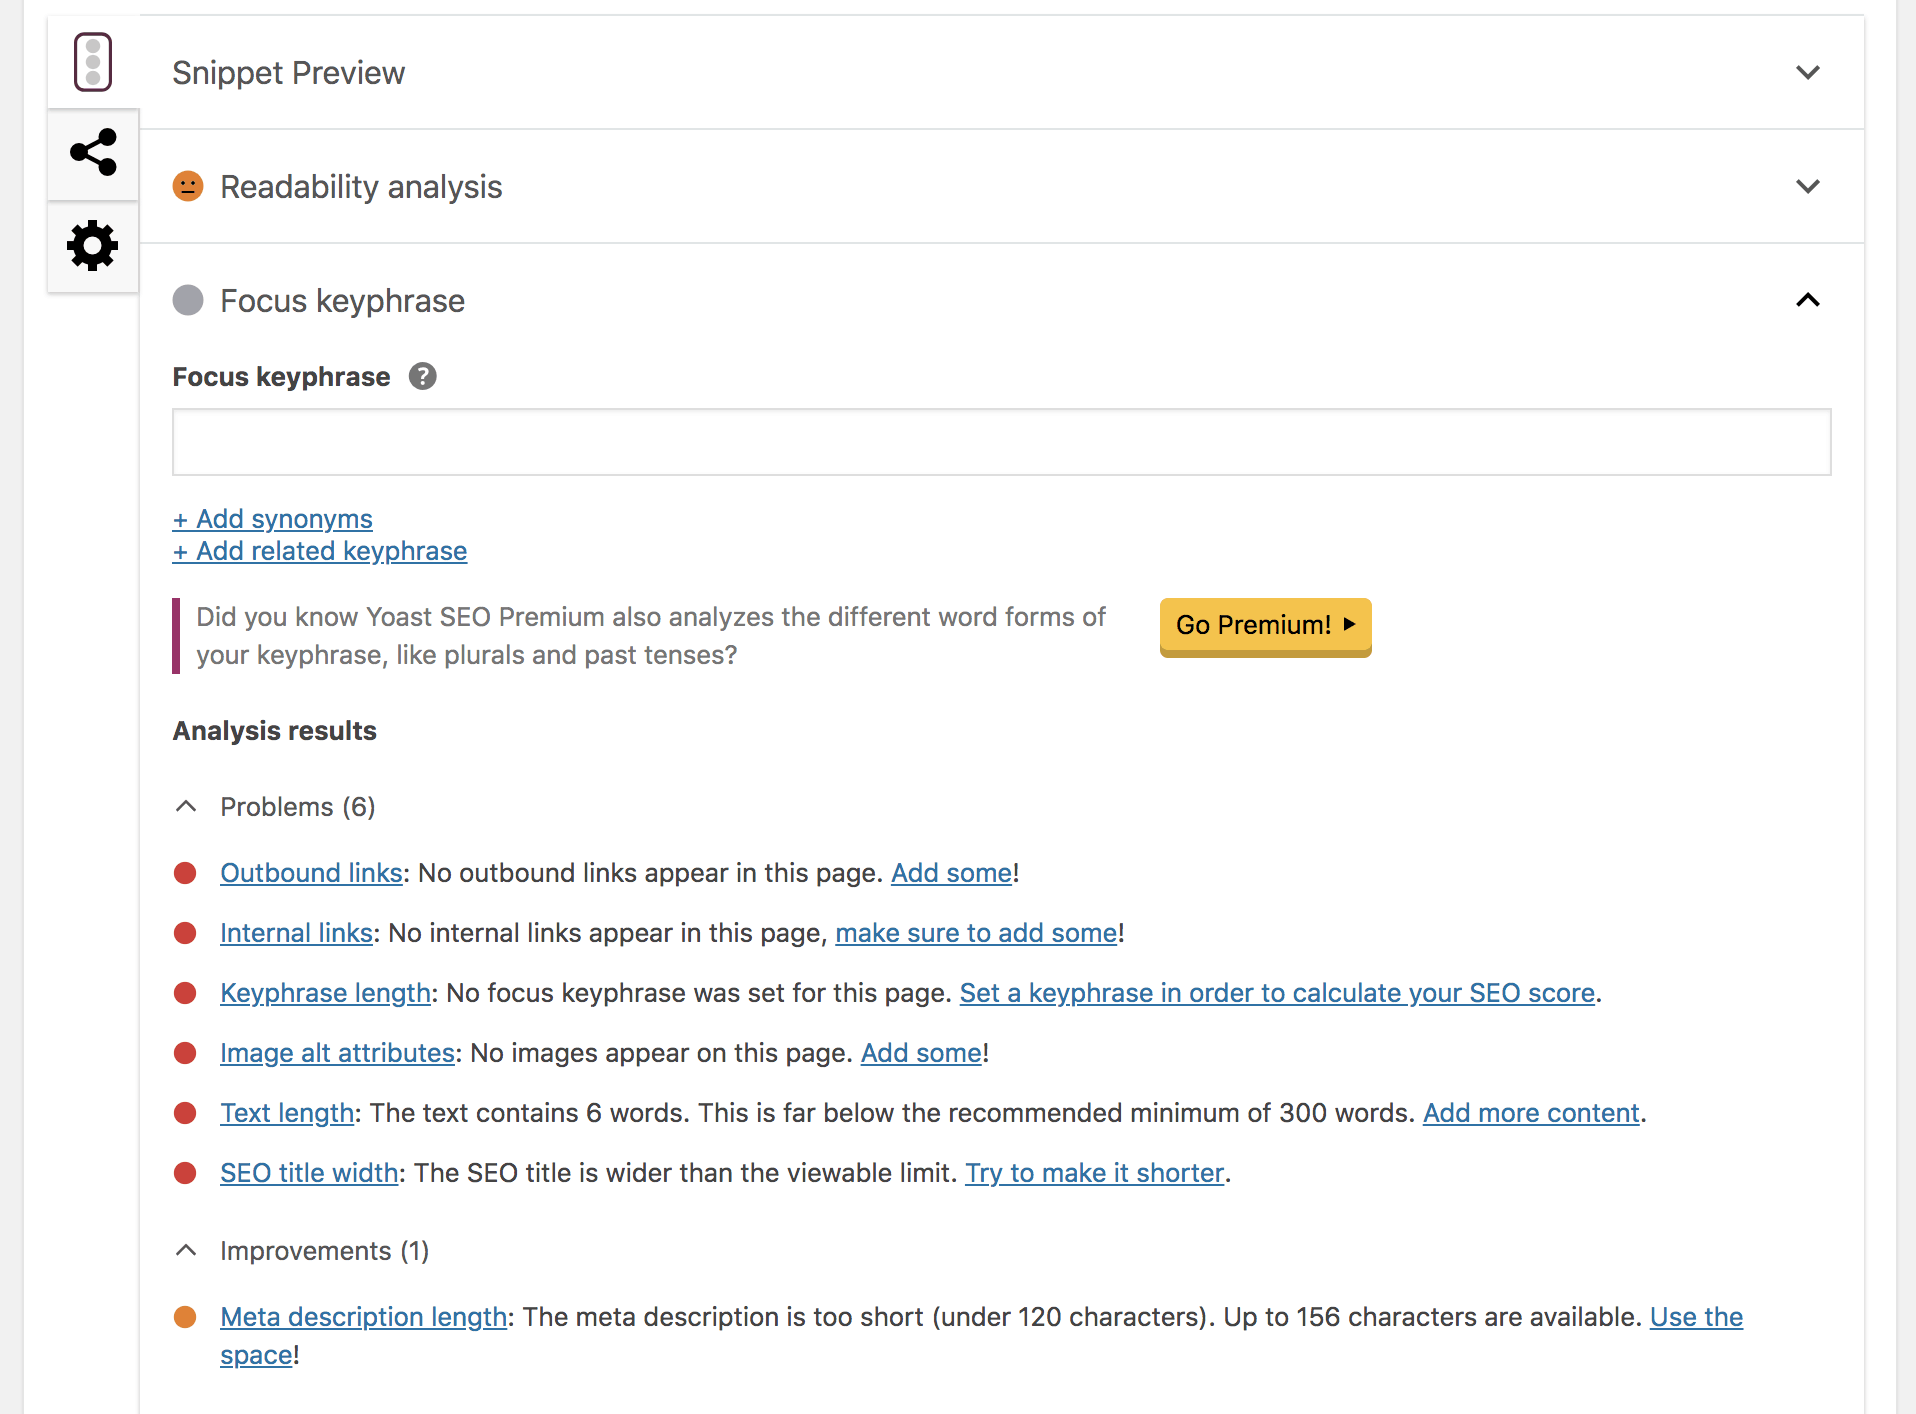1916x1414 pixels.
Task: Click the Yoast traffic light sidebar icon
Action: coord(92,61)
